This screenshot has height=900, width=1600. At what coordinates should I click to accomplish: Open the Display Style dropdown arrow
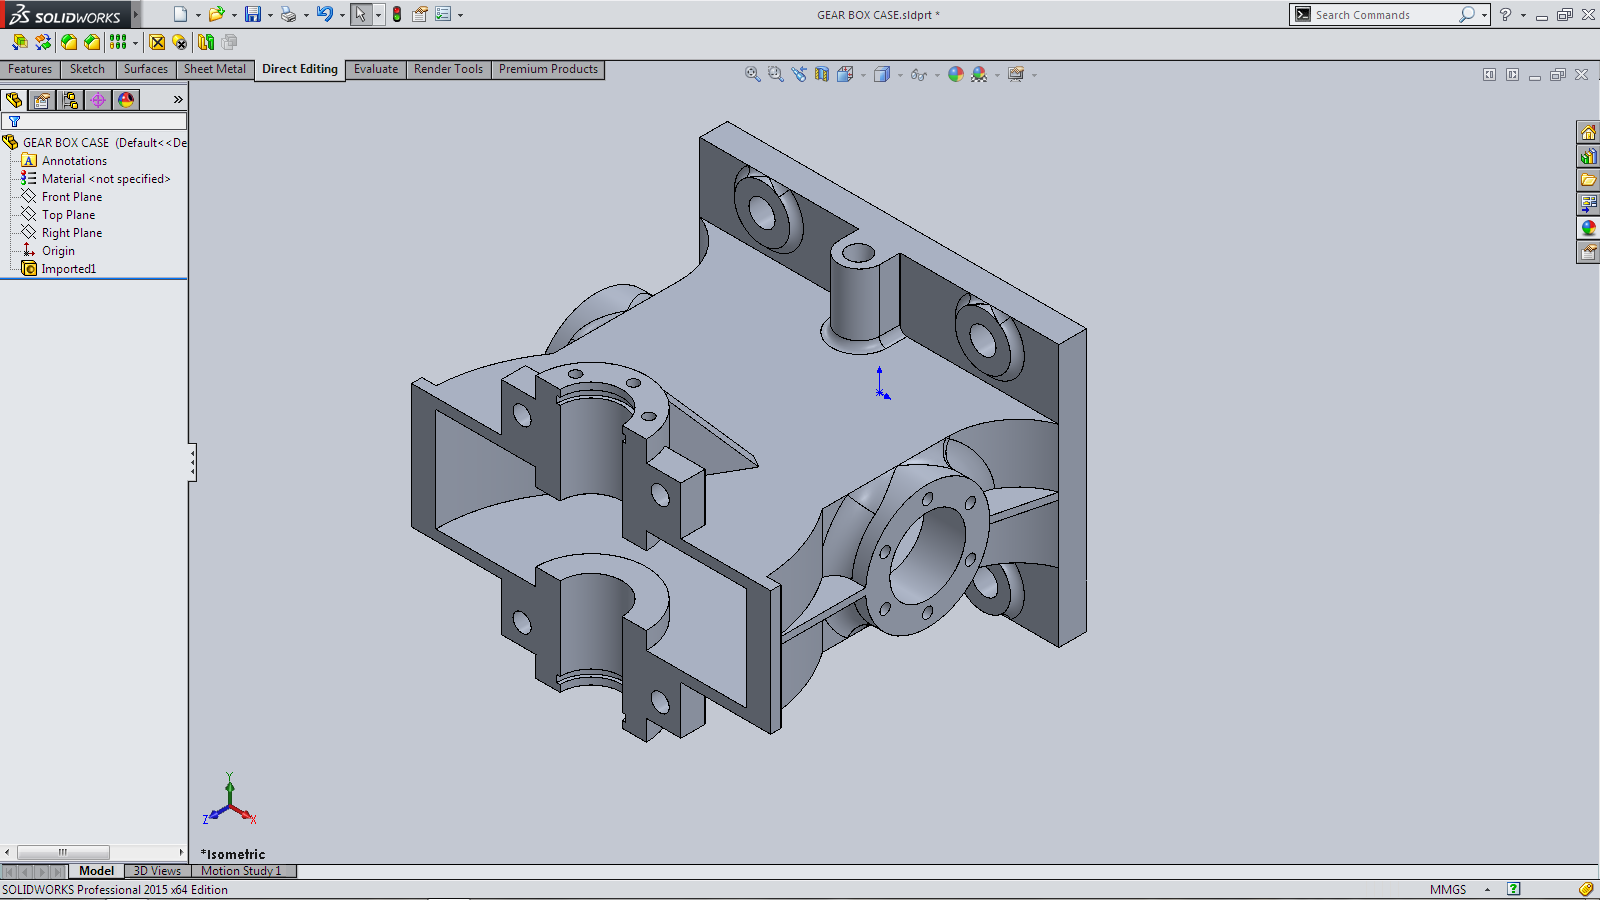tap(900, 75)
